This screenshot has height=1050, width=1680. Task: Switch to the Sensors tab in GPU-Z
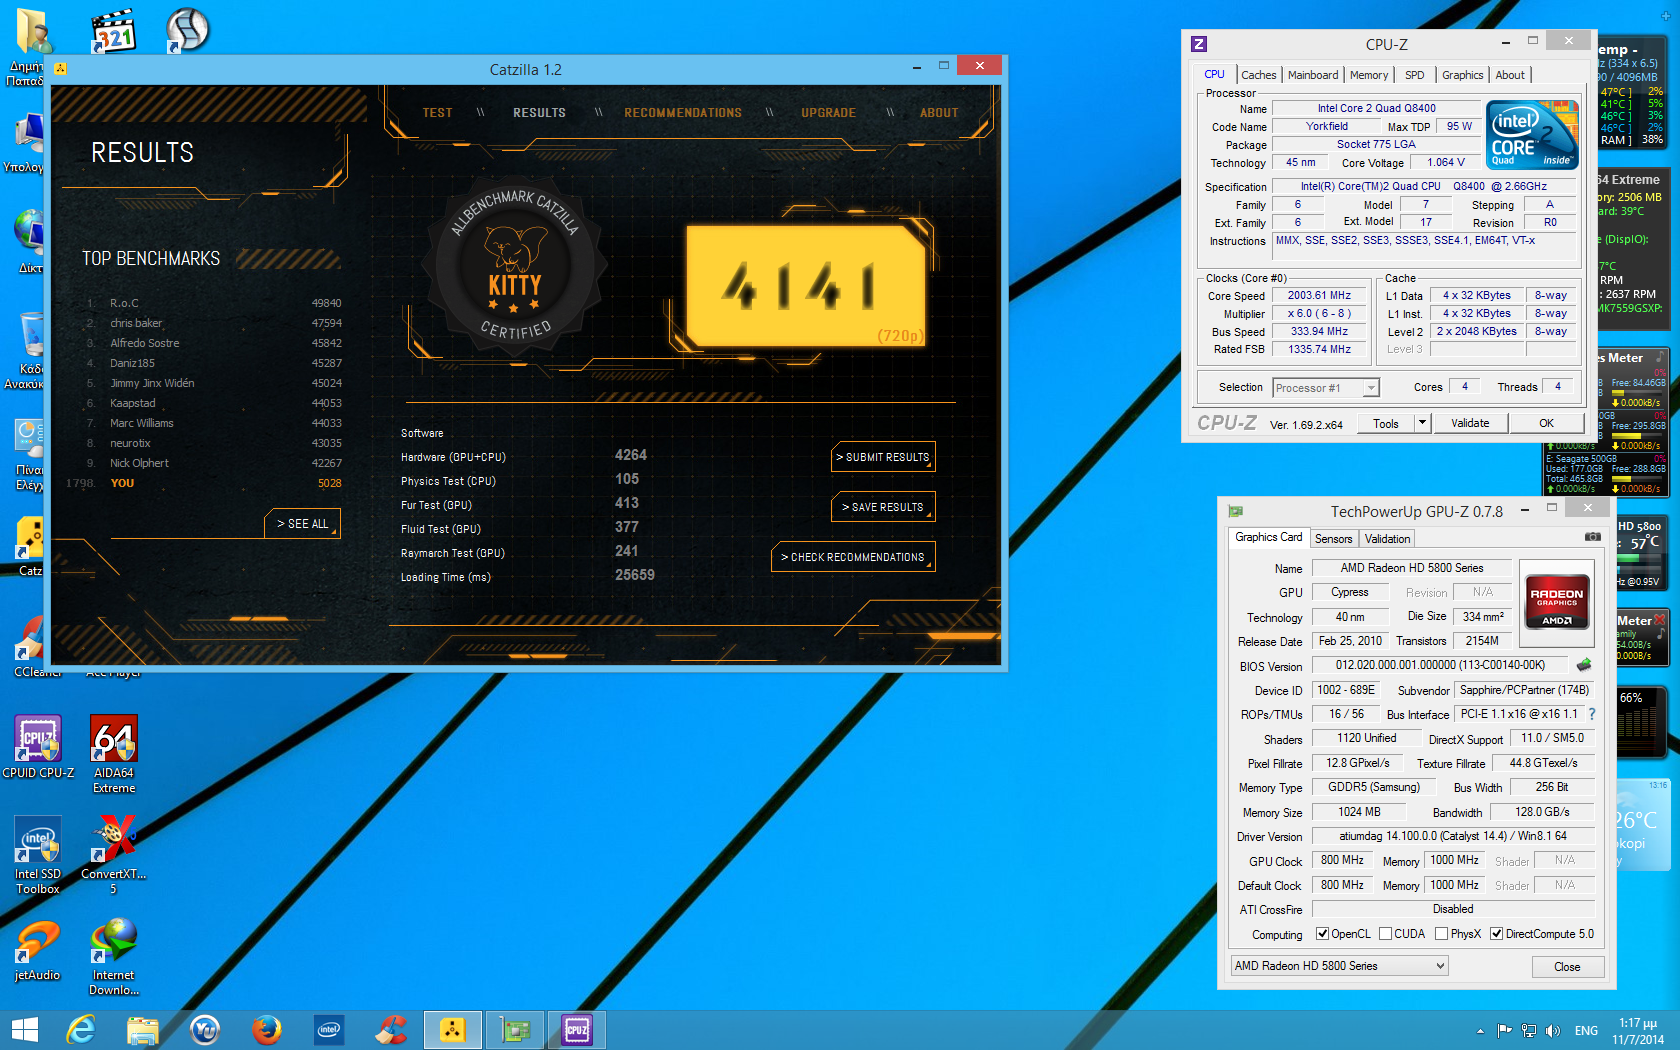(x=1333, y=539)
